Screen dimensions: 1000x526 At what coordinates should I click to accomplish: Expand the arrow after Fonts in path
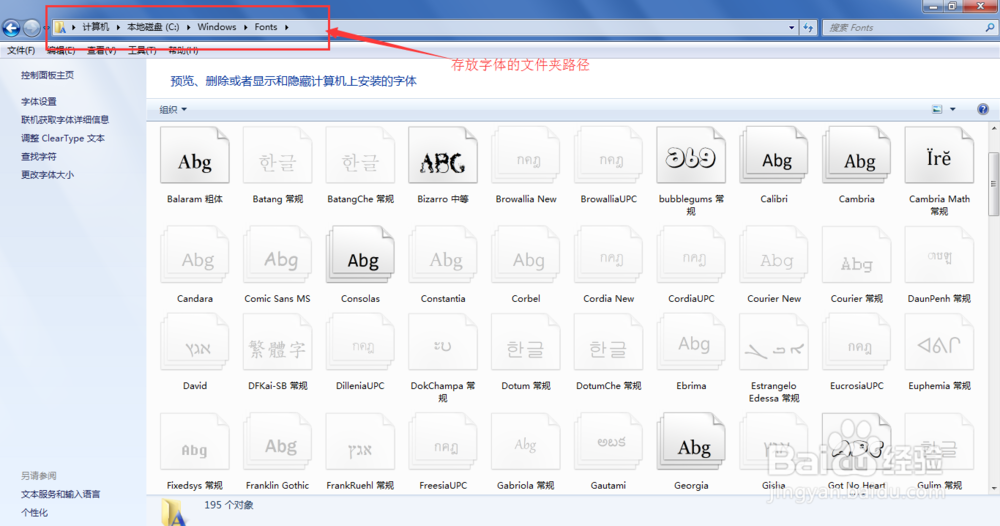point(286,27)
